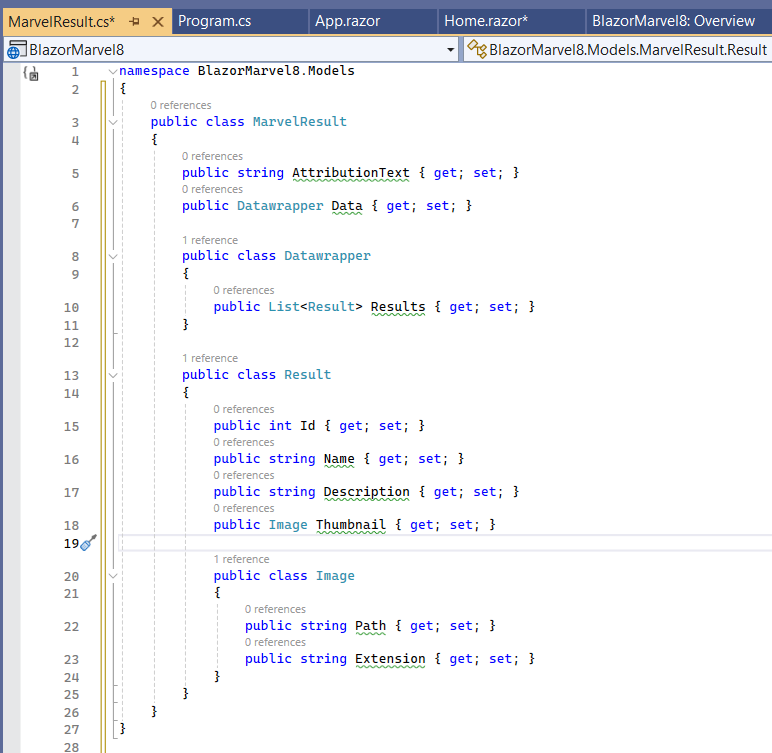Collapse the MarvelResult class block
The image size is (772, 753).
(113, 122)
